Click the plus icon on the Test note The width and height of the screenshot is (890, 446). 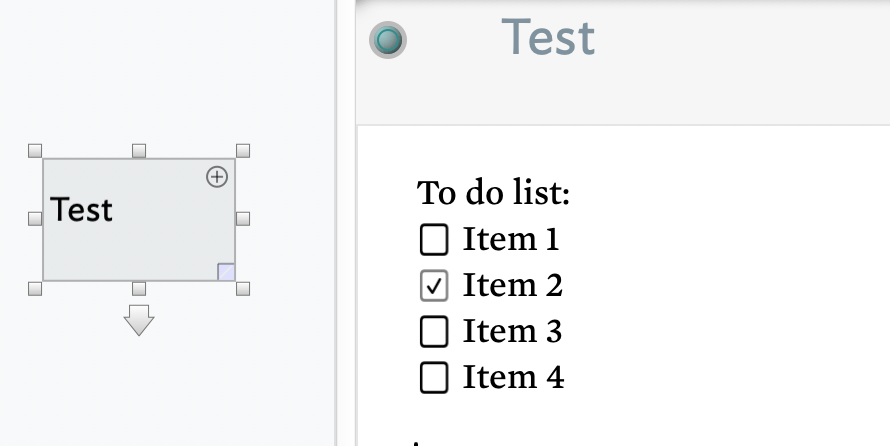pos(217,177)
